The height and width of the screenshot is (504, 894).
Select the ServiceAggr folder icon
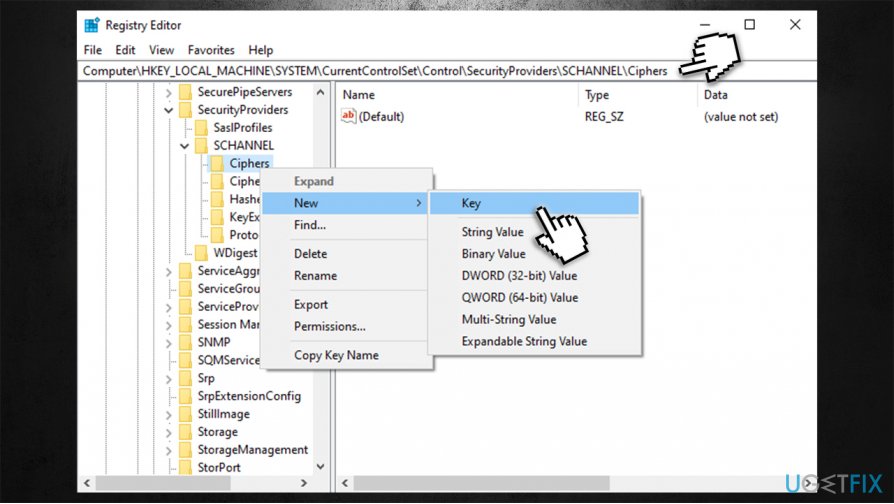(x=185, y=271)
